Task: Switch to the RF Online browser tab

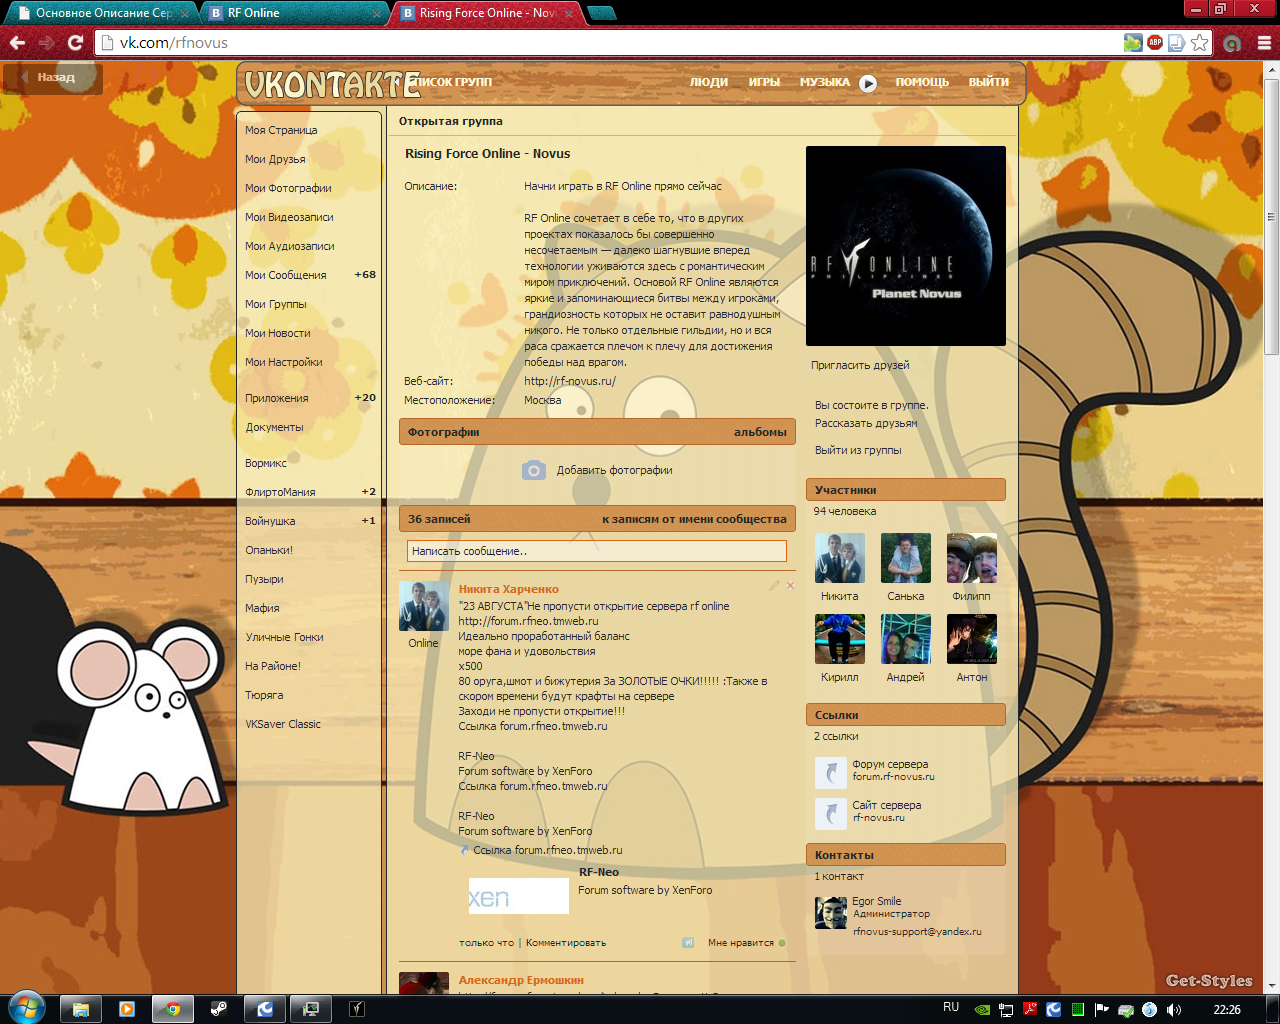Action: tap(294, 13)
